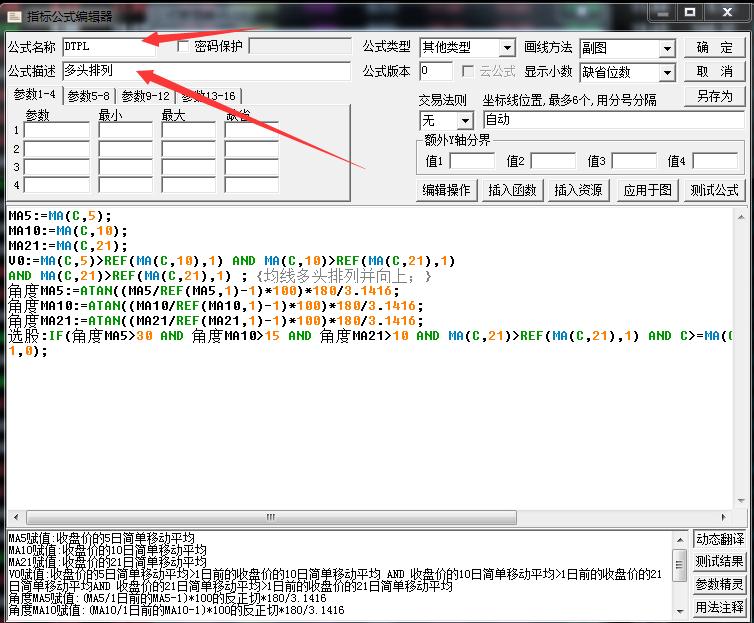The image size is (754, 623).
Task: Click the 应用于图 button
Action: pyautogui.click(x=647, y=190)
